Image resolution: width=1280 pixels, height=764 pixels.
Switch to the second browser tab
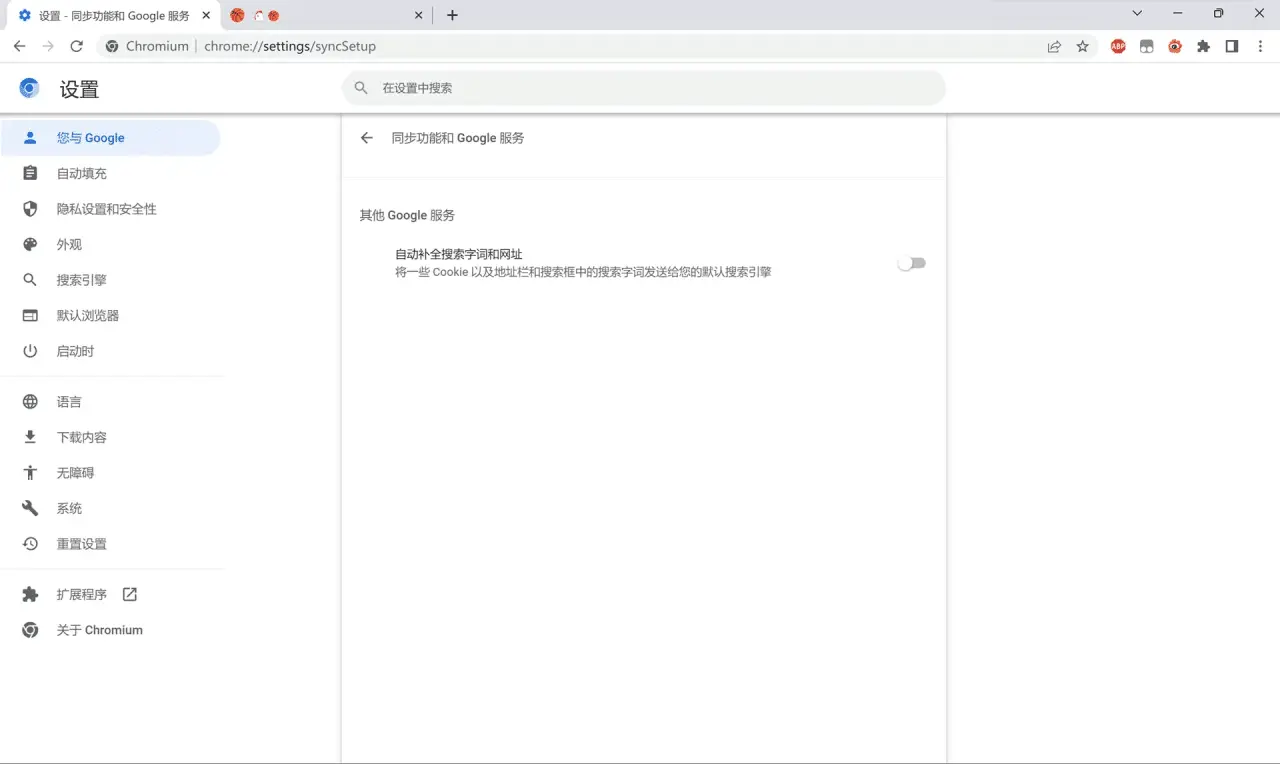pos(320,15)
